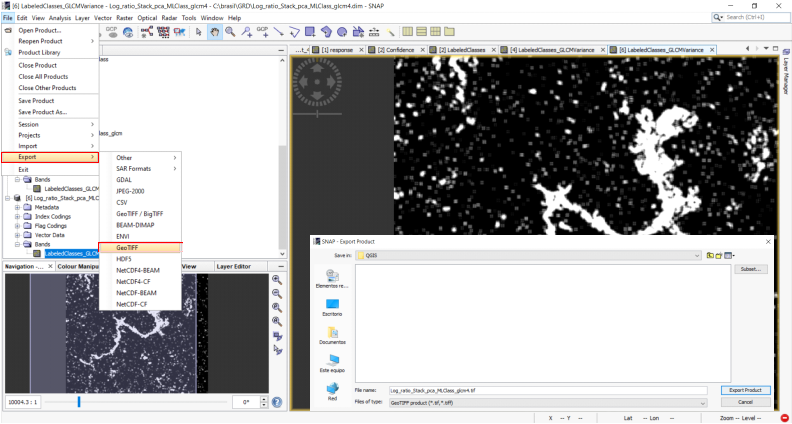Image resolution: width=792 pixels, height=424 pixels.
Task: Expand the Vector Data tree node
Action: pyautogui.click(x=18, y=234)
